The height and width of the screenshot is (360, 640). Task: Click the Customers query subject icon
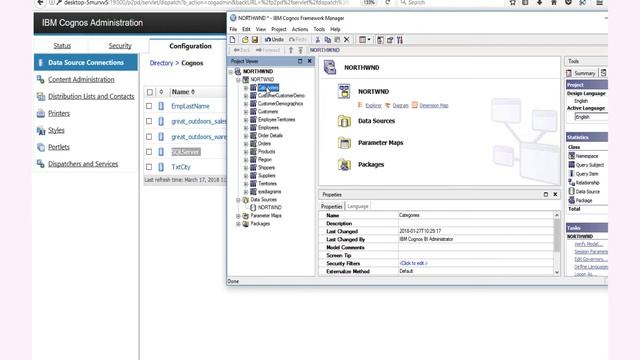[x=253, y=111]
